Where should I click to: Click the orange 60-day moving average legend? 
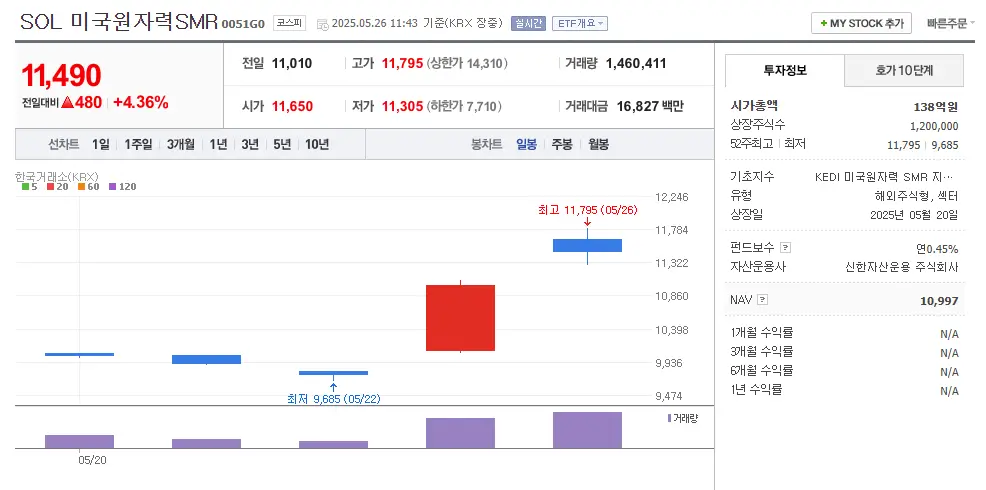click(x=88, y=186)
